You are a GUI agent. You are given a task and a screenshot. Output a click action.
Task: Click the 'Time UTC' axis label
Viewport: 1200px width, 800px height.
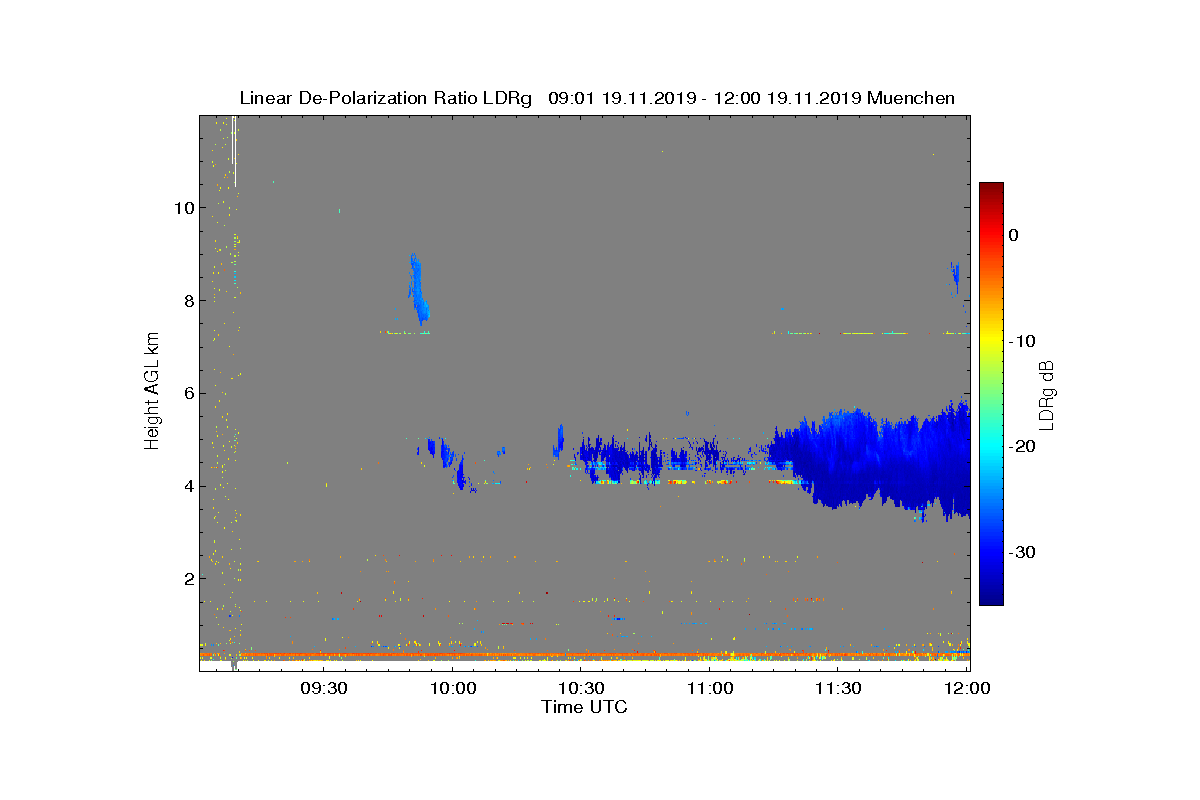585,707
